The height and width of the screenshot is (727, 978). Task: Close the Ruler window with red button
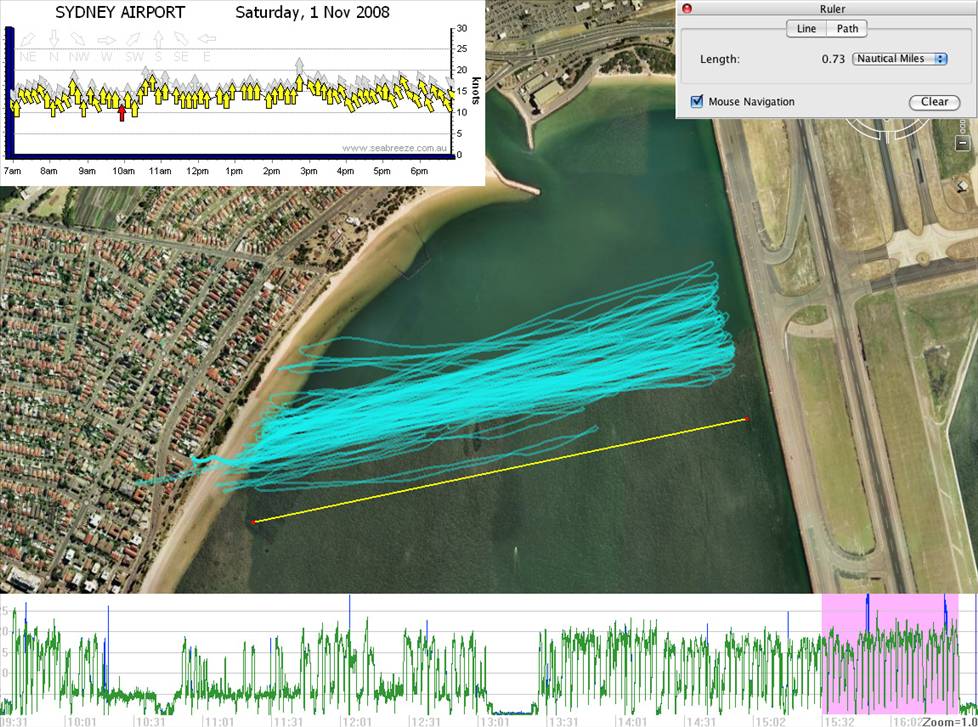[x=686, y=9]
